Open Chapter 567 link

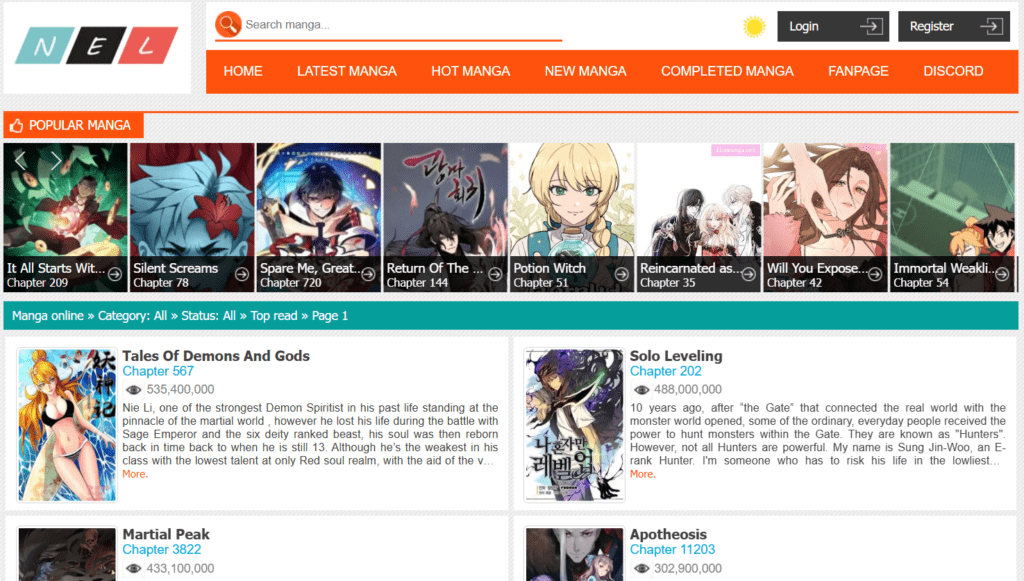pyautogui.click(x=158, y=371)
